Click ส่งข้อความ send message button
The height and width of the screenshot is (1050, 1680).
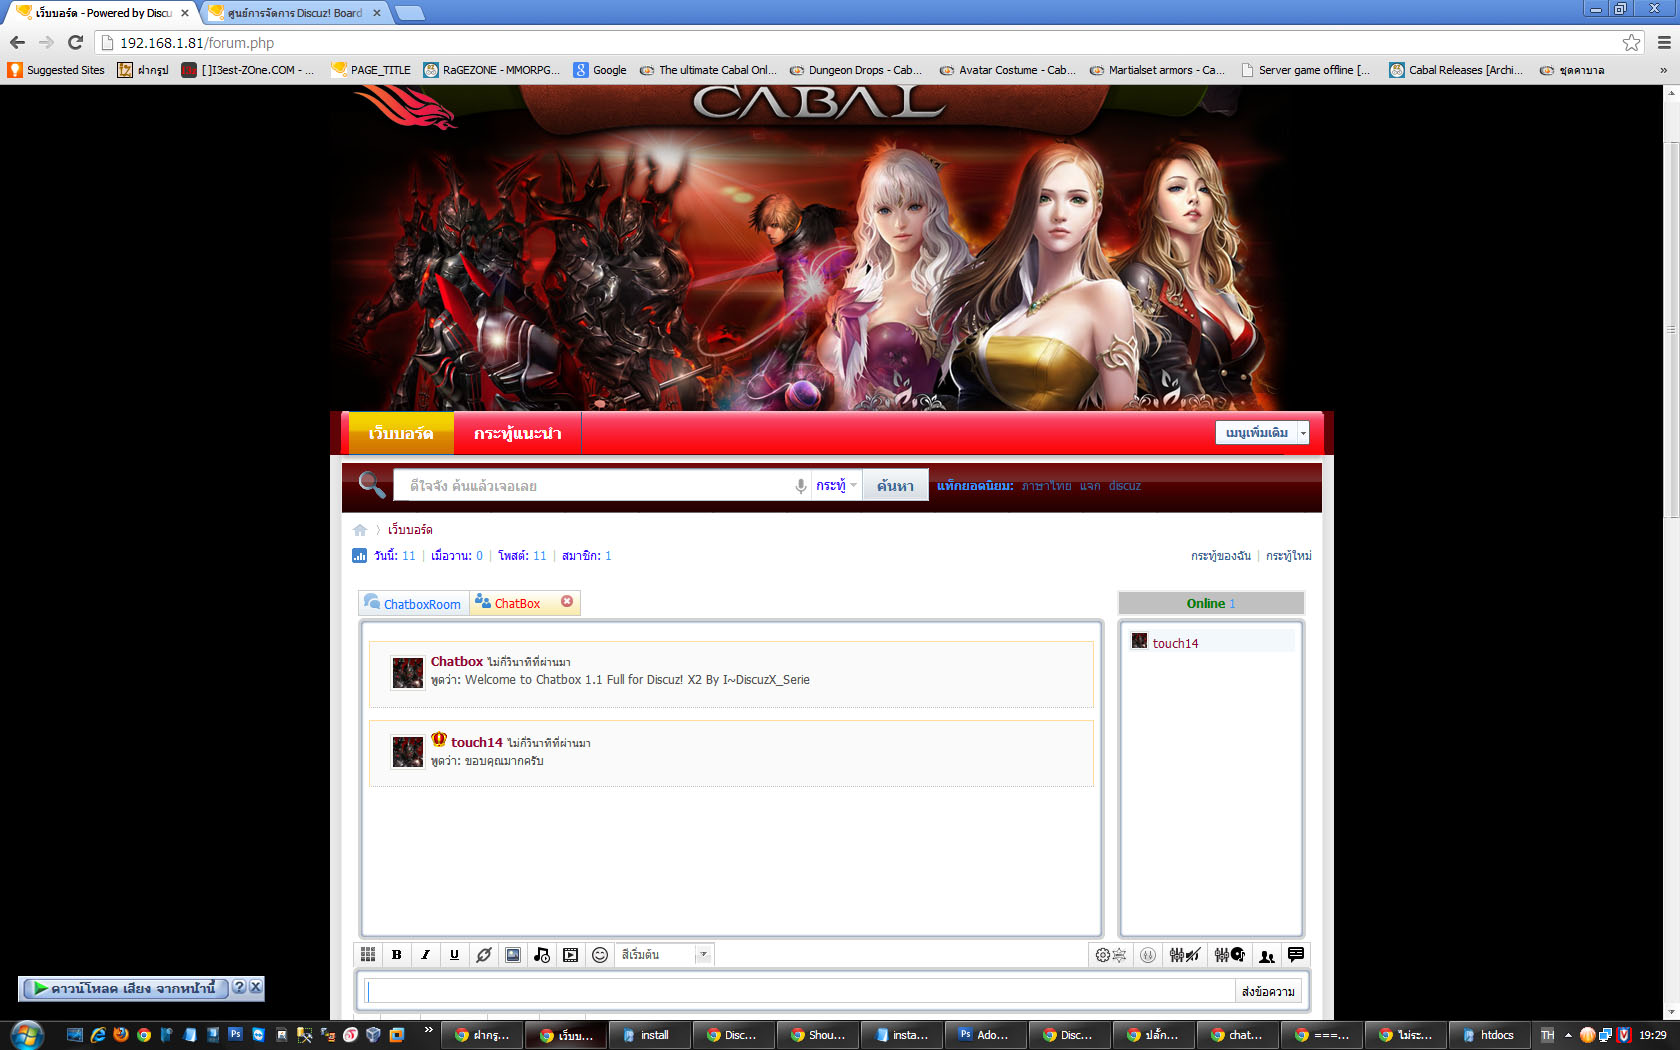(x=1268, y=991)
